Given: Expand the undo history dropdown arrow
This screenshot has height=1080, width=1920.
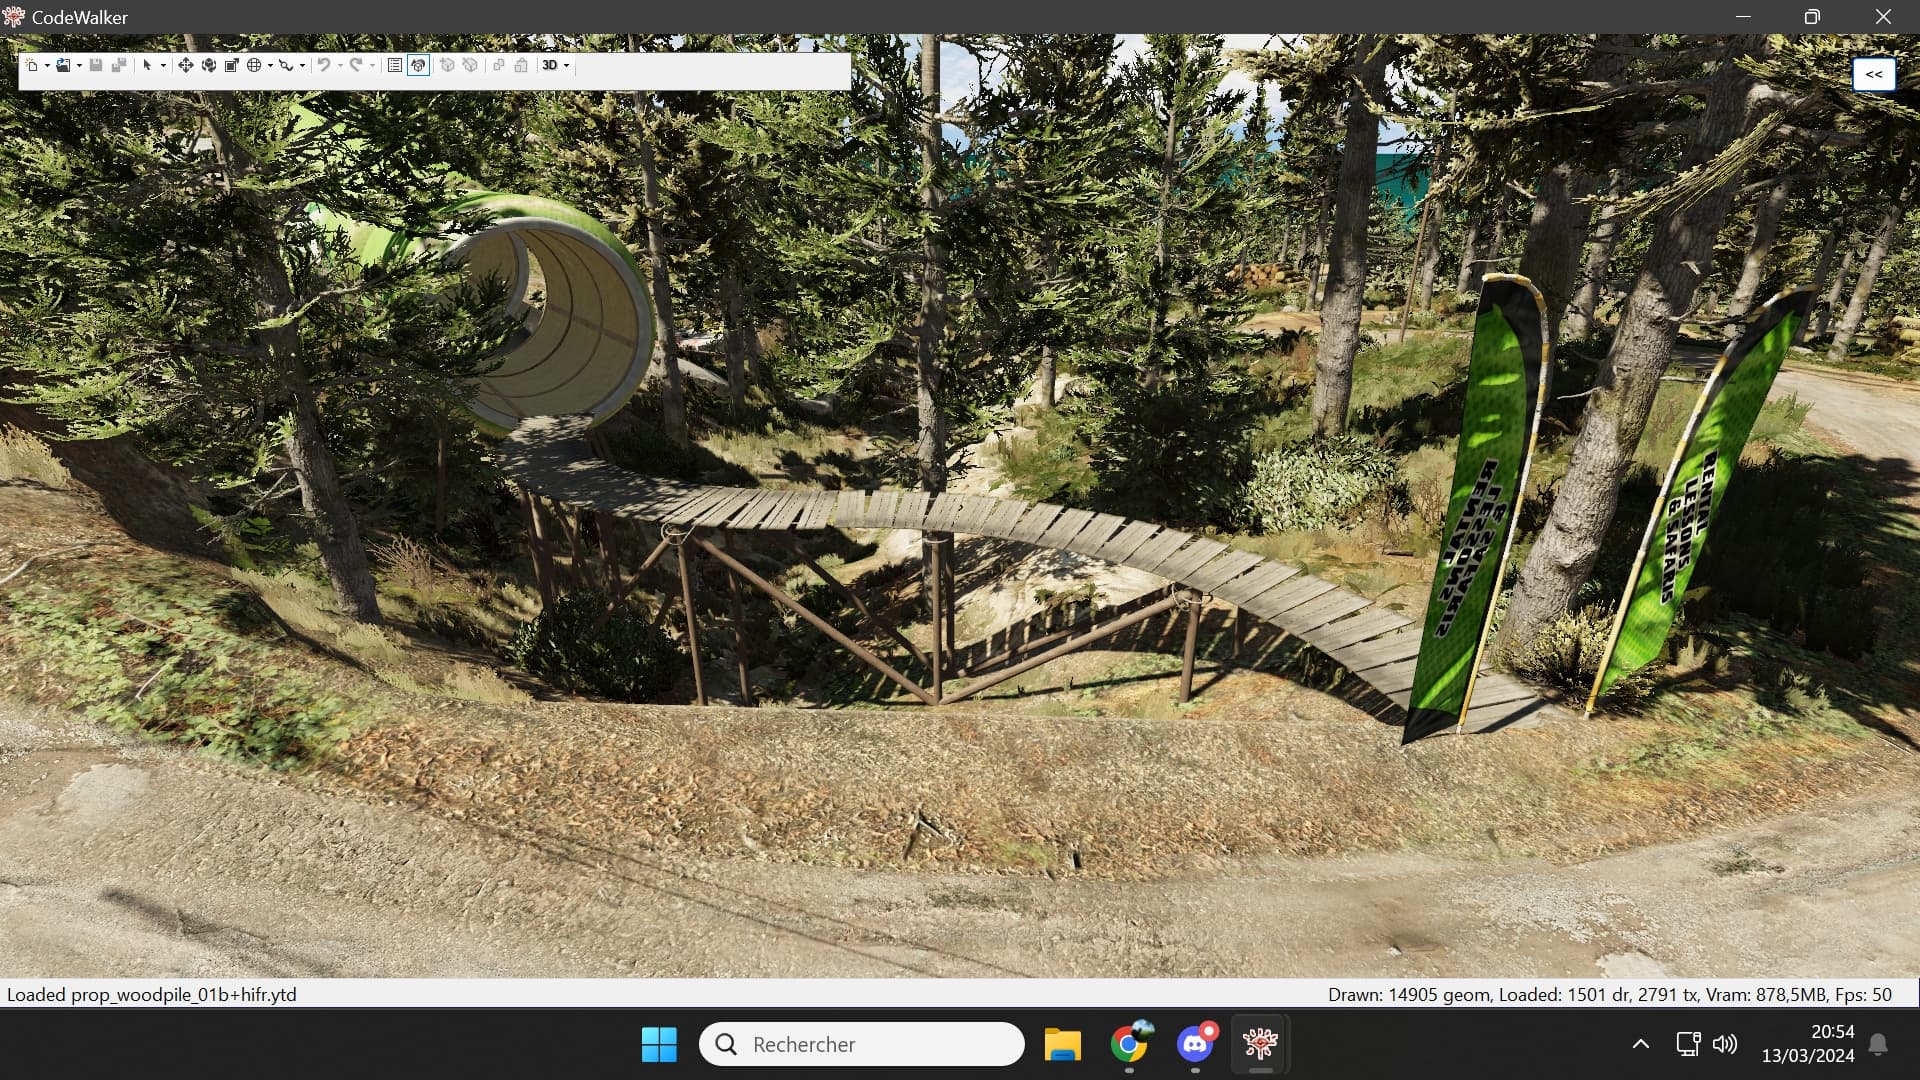Looking at the screenshot, I should 339,66.
